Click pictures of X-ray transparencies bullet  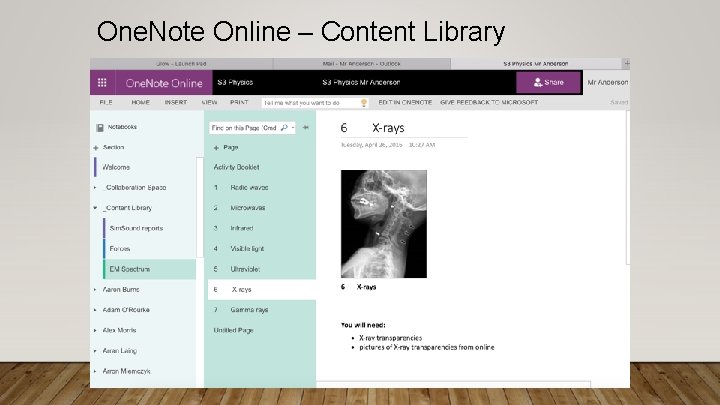(427, 348)
